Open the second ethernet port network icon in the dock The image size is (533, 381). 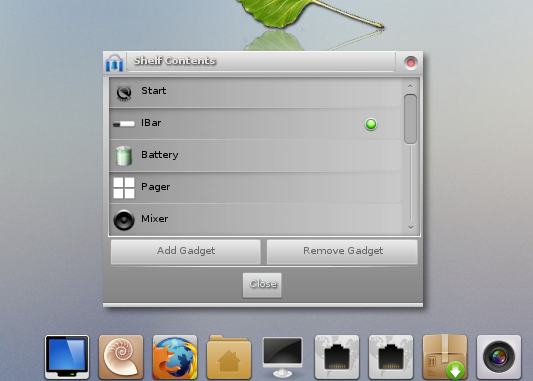coord(391,357)
